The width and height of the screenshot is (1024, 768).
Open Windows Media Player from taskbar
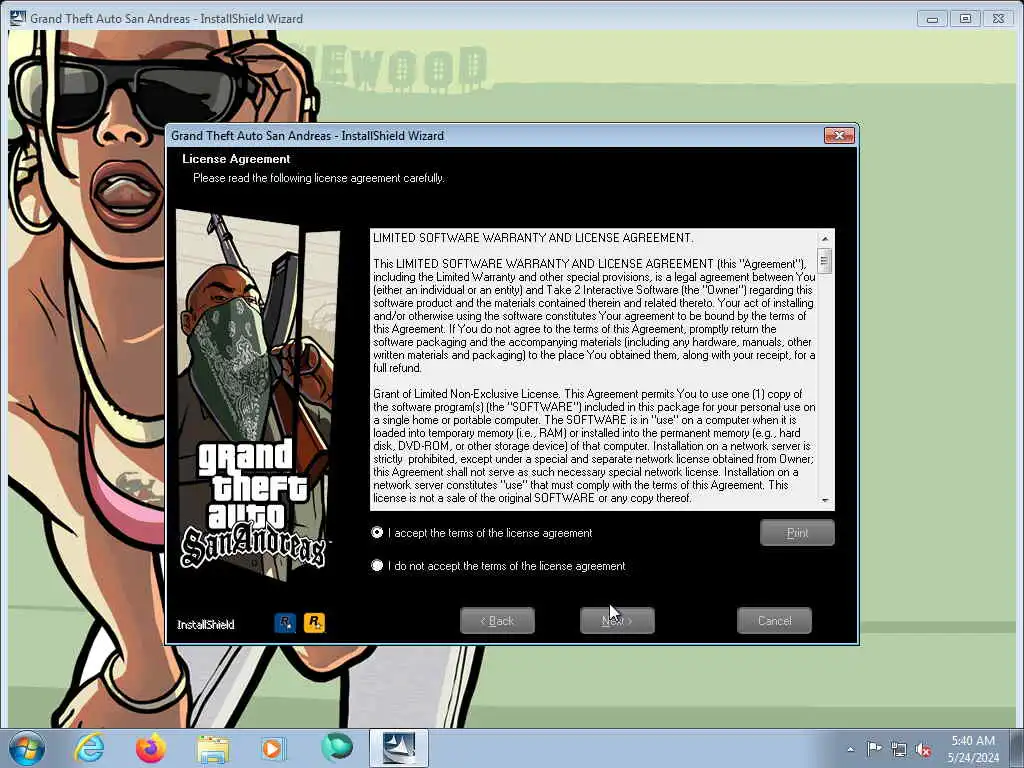click(x=272, y=748)
